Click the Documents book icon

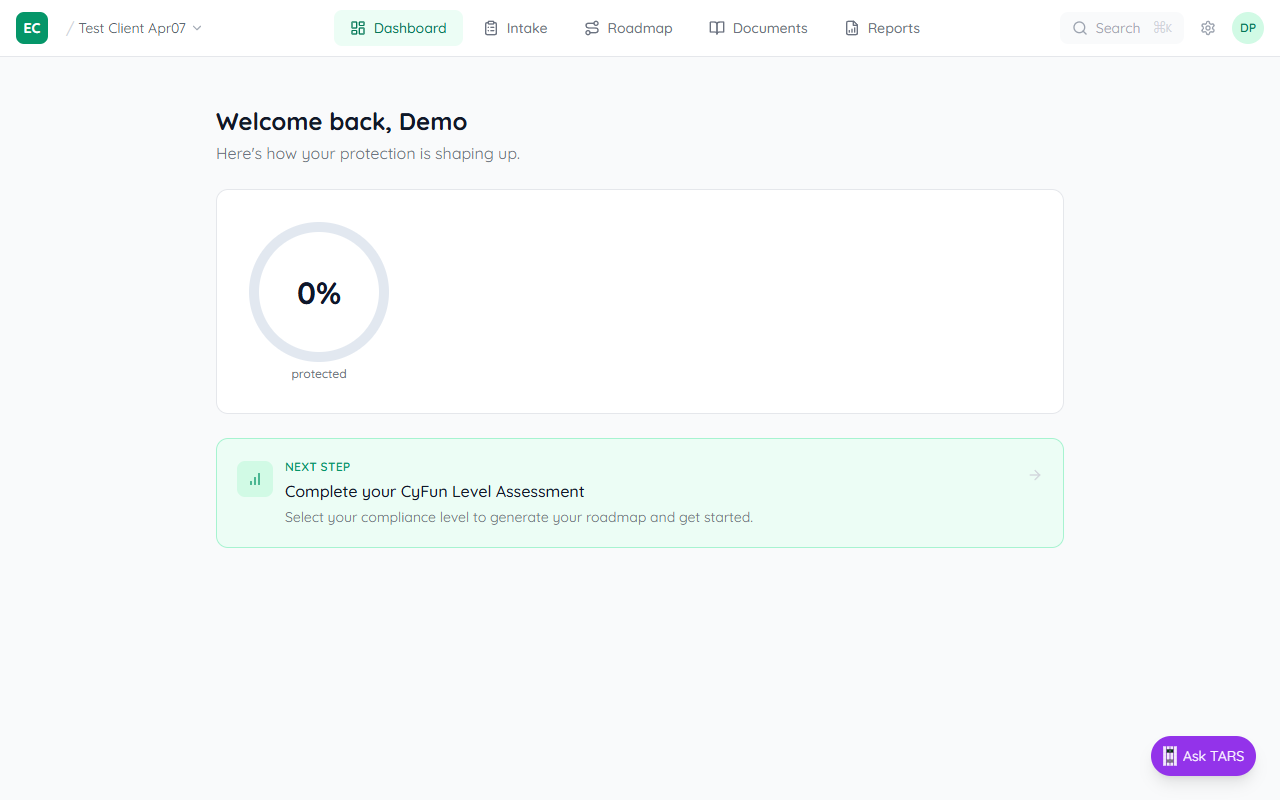click(x=716, y=27)
